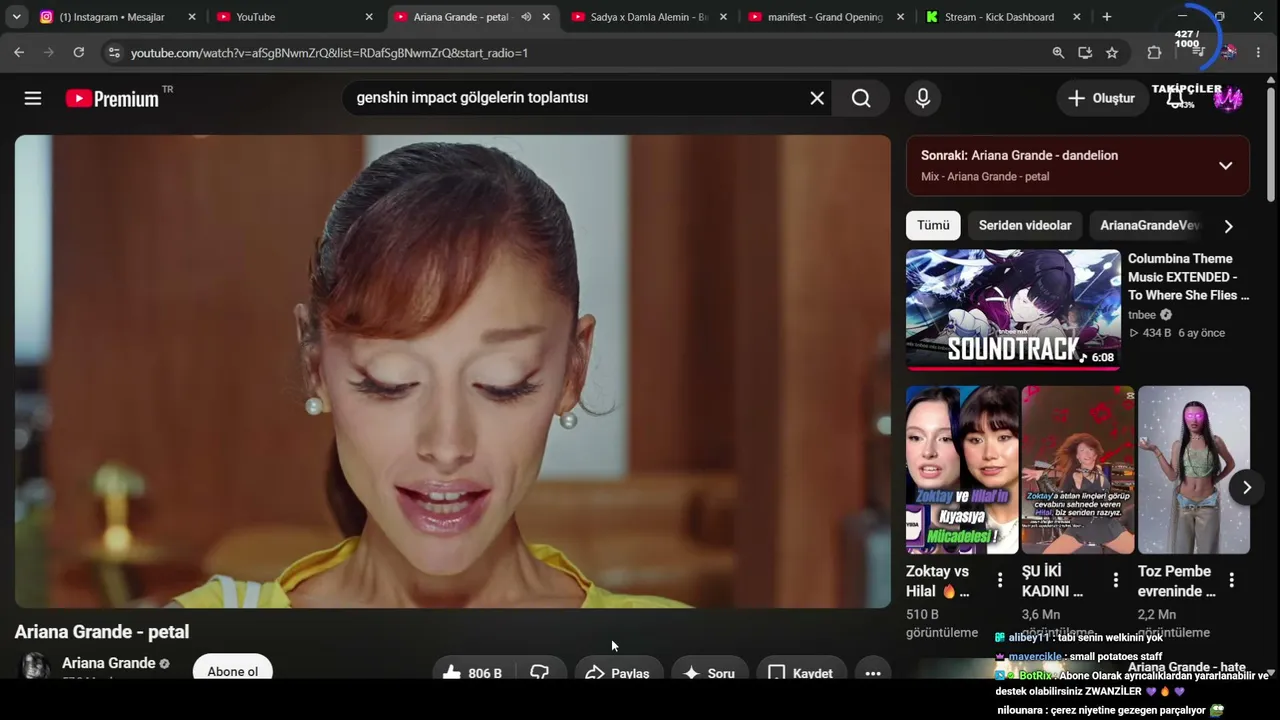The width and height of the screenshot is (1280, 720).
Task: Open options for Zoktay vs Hilal short
Action: (x=1000, y=580)
